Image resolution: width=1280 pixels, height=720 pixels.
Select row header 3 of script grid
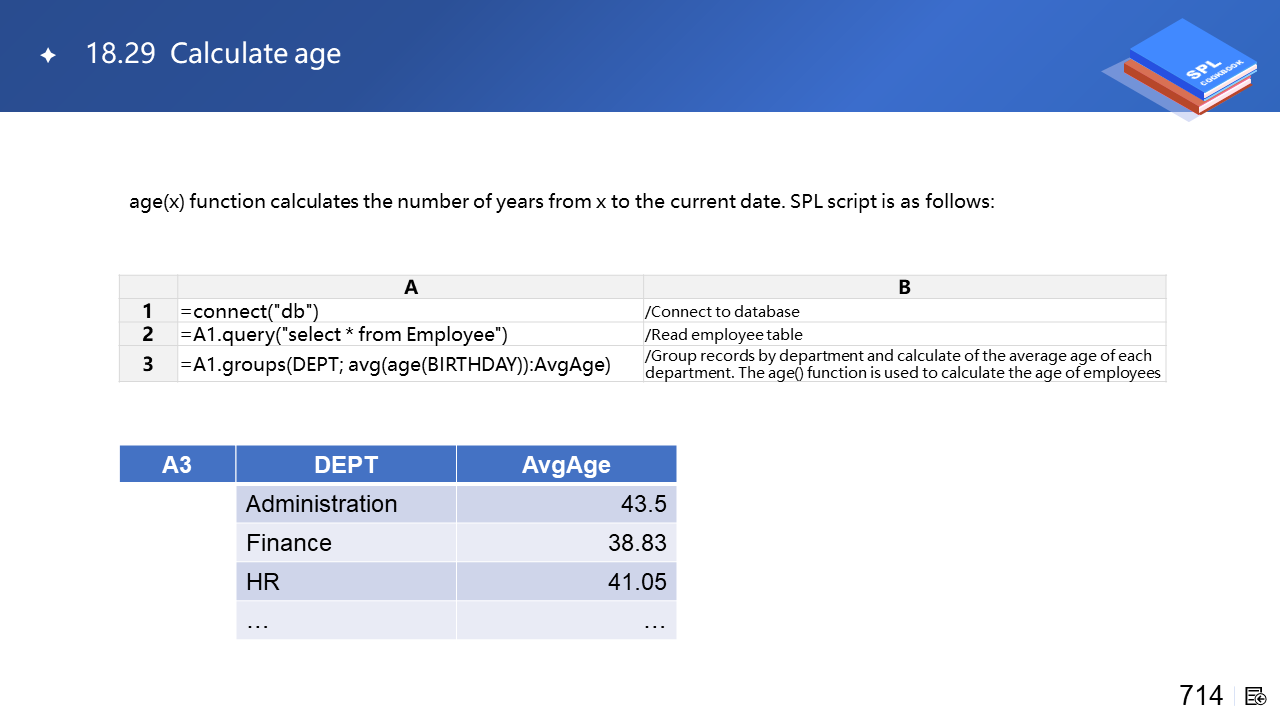pos(148,364)
